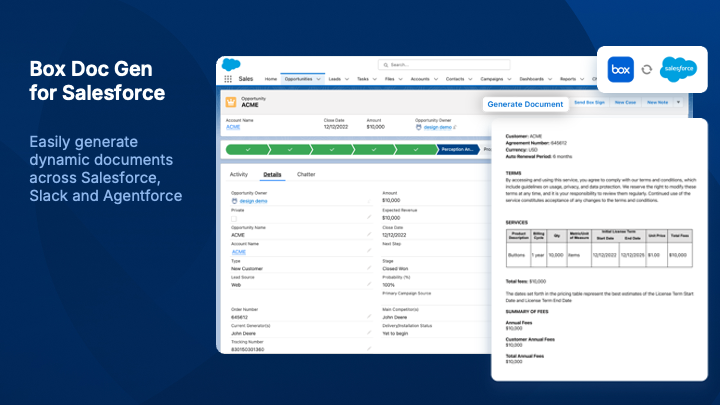Click the large Salesforce cloud badge
This screenshot has height=405, width=720.
point(679,69)
